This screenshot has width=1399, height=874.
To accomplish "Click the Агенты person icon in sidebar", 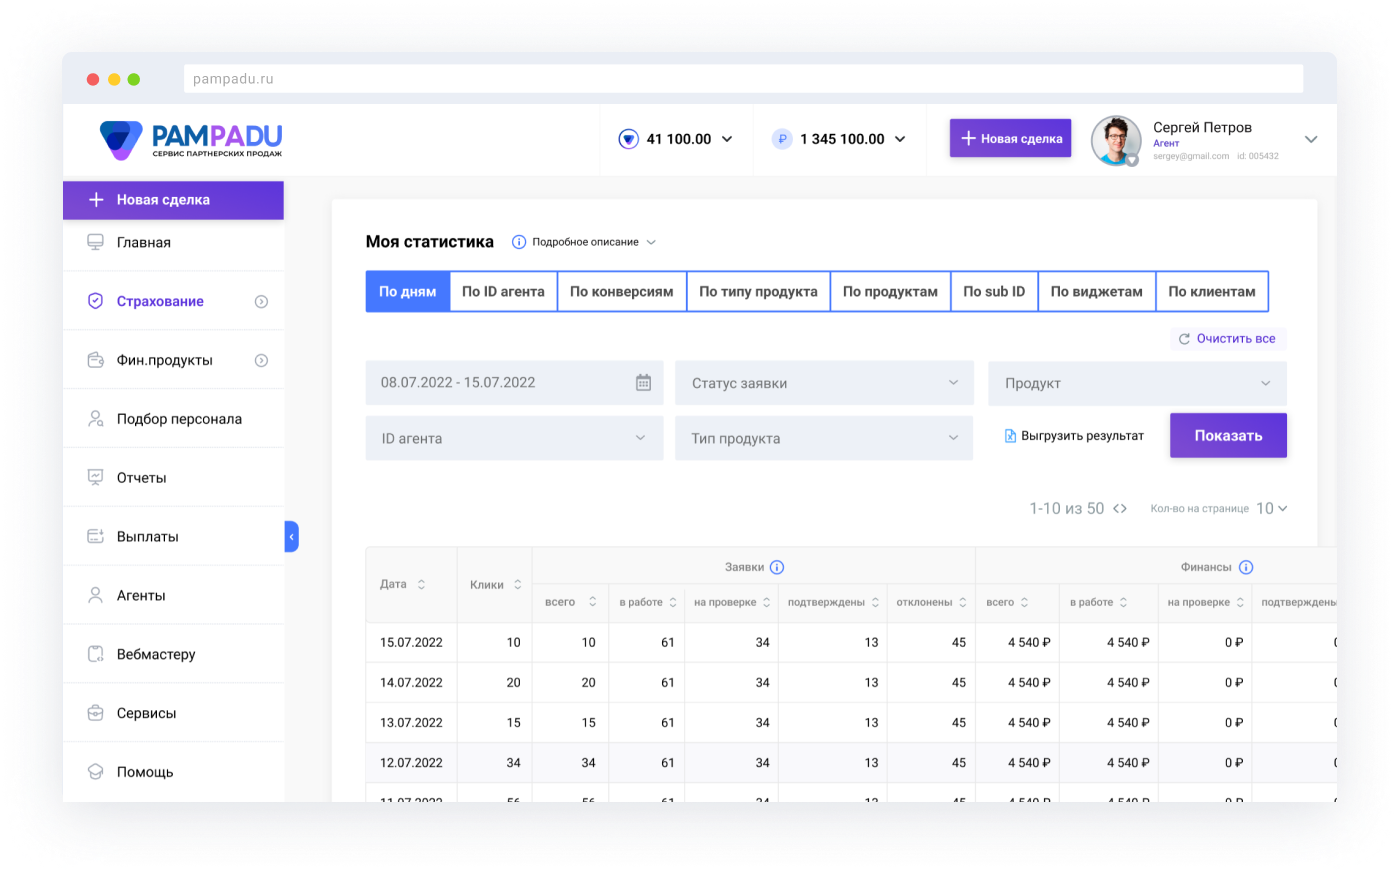I will 95,595.
